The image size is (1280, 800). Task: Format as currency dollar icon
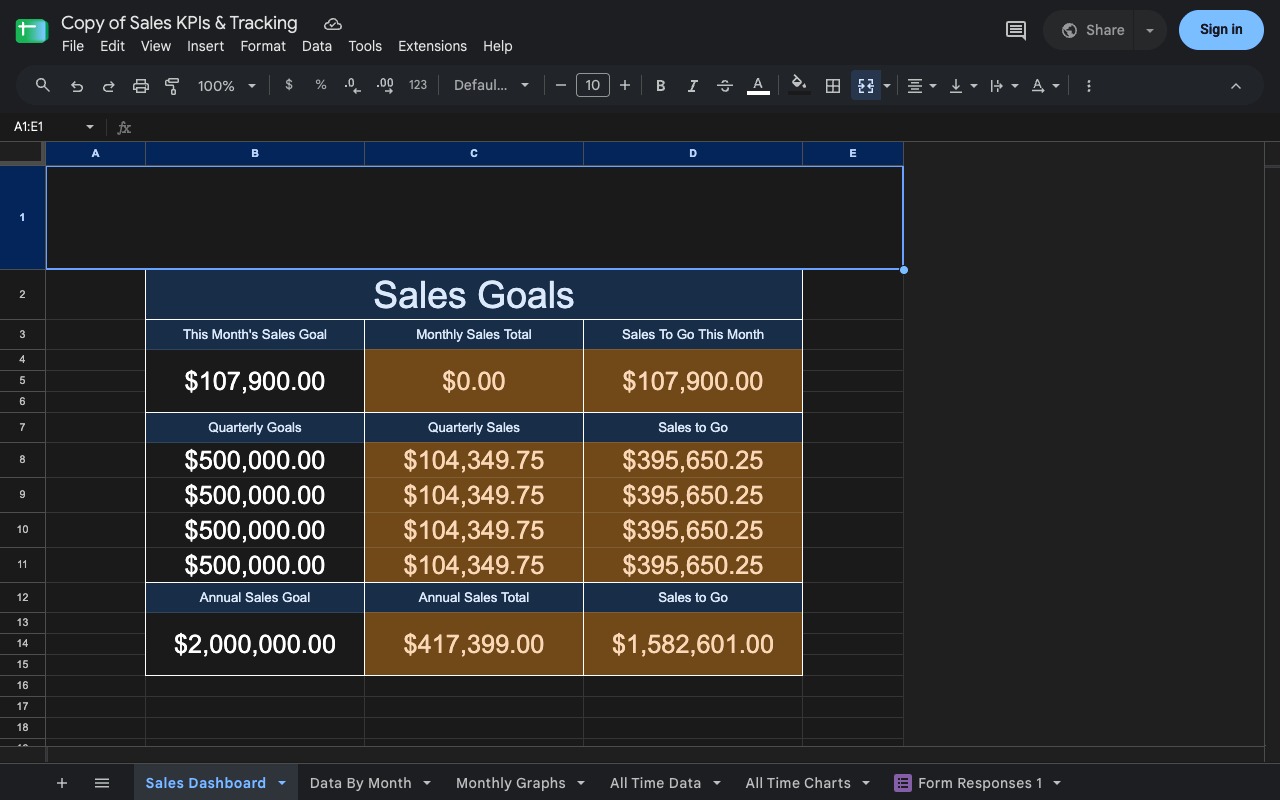coord(289,85)
